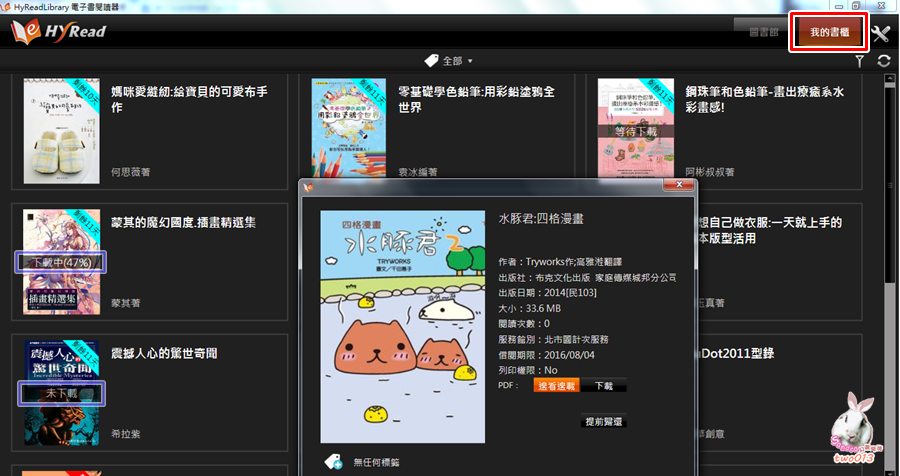Click the 提前歸還 early return button
900x476 pixels.
click(x=604, y=422)
